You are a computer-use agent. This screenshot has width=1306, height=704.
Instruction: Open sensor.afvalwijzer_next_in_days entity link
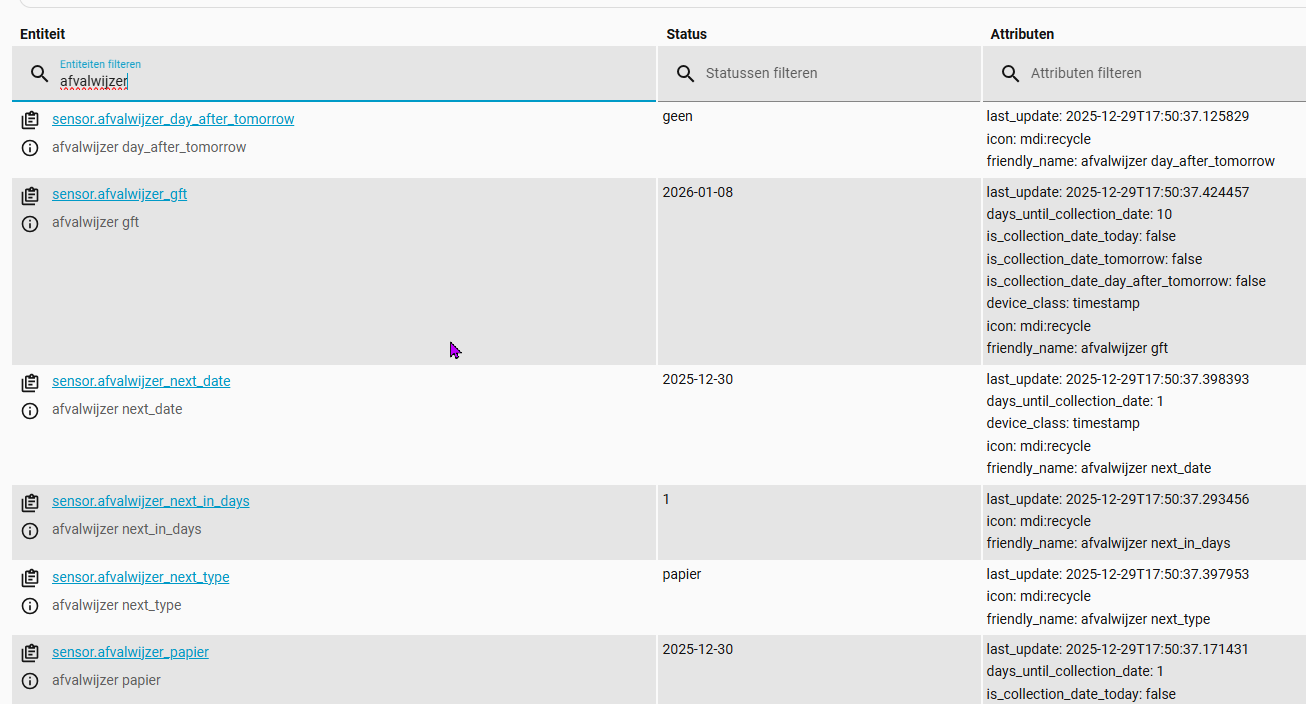pyautogui.click(x=150, y=501)
